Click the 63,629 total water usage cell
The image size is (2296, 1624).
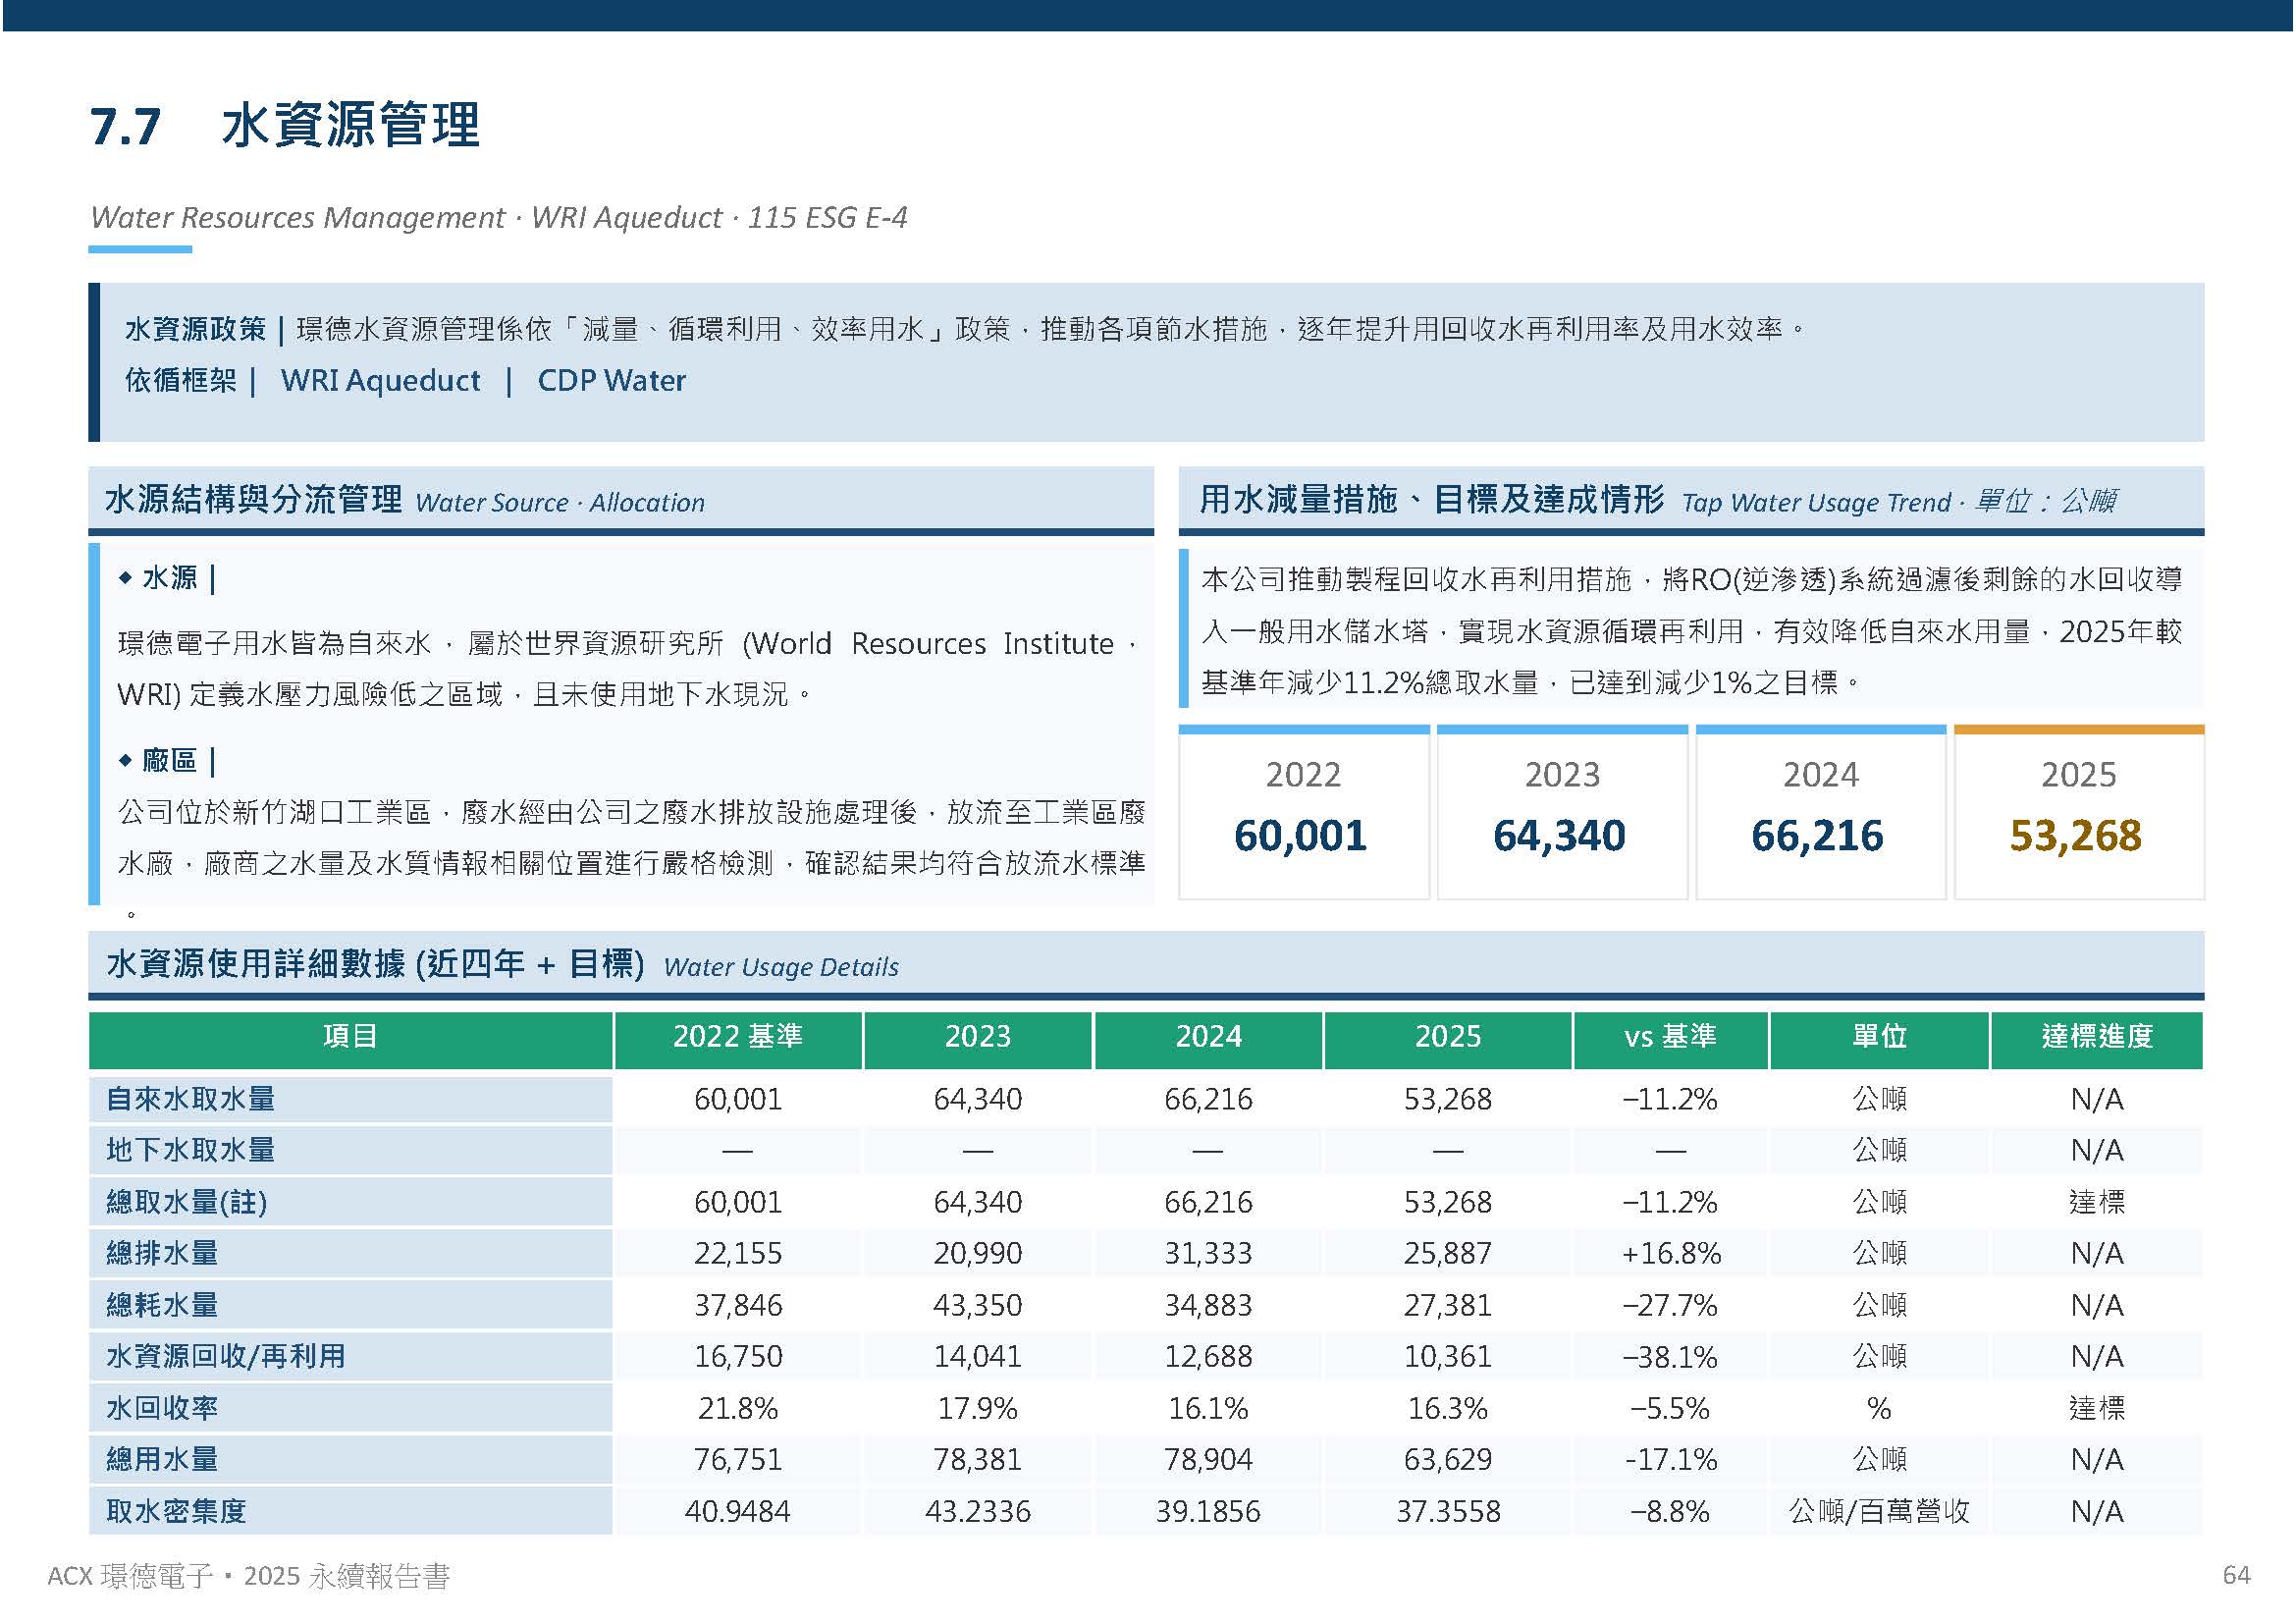(x=1448, y=1460)
